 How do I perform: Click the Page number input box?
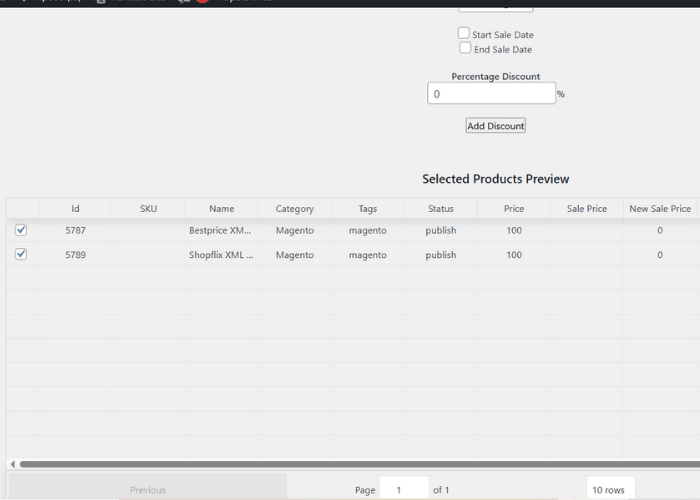404,489
